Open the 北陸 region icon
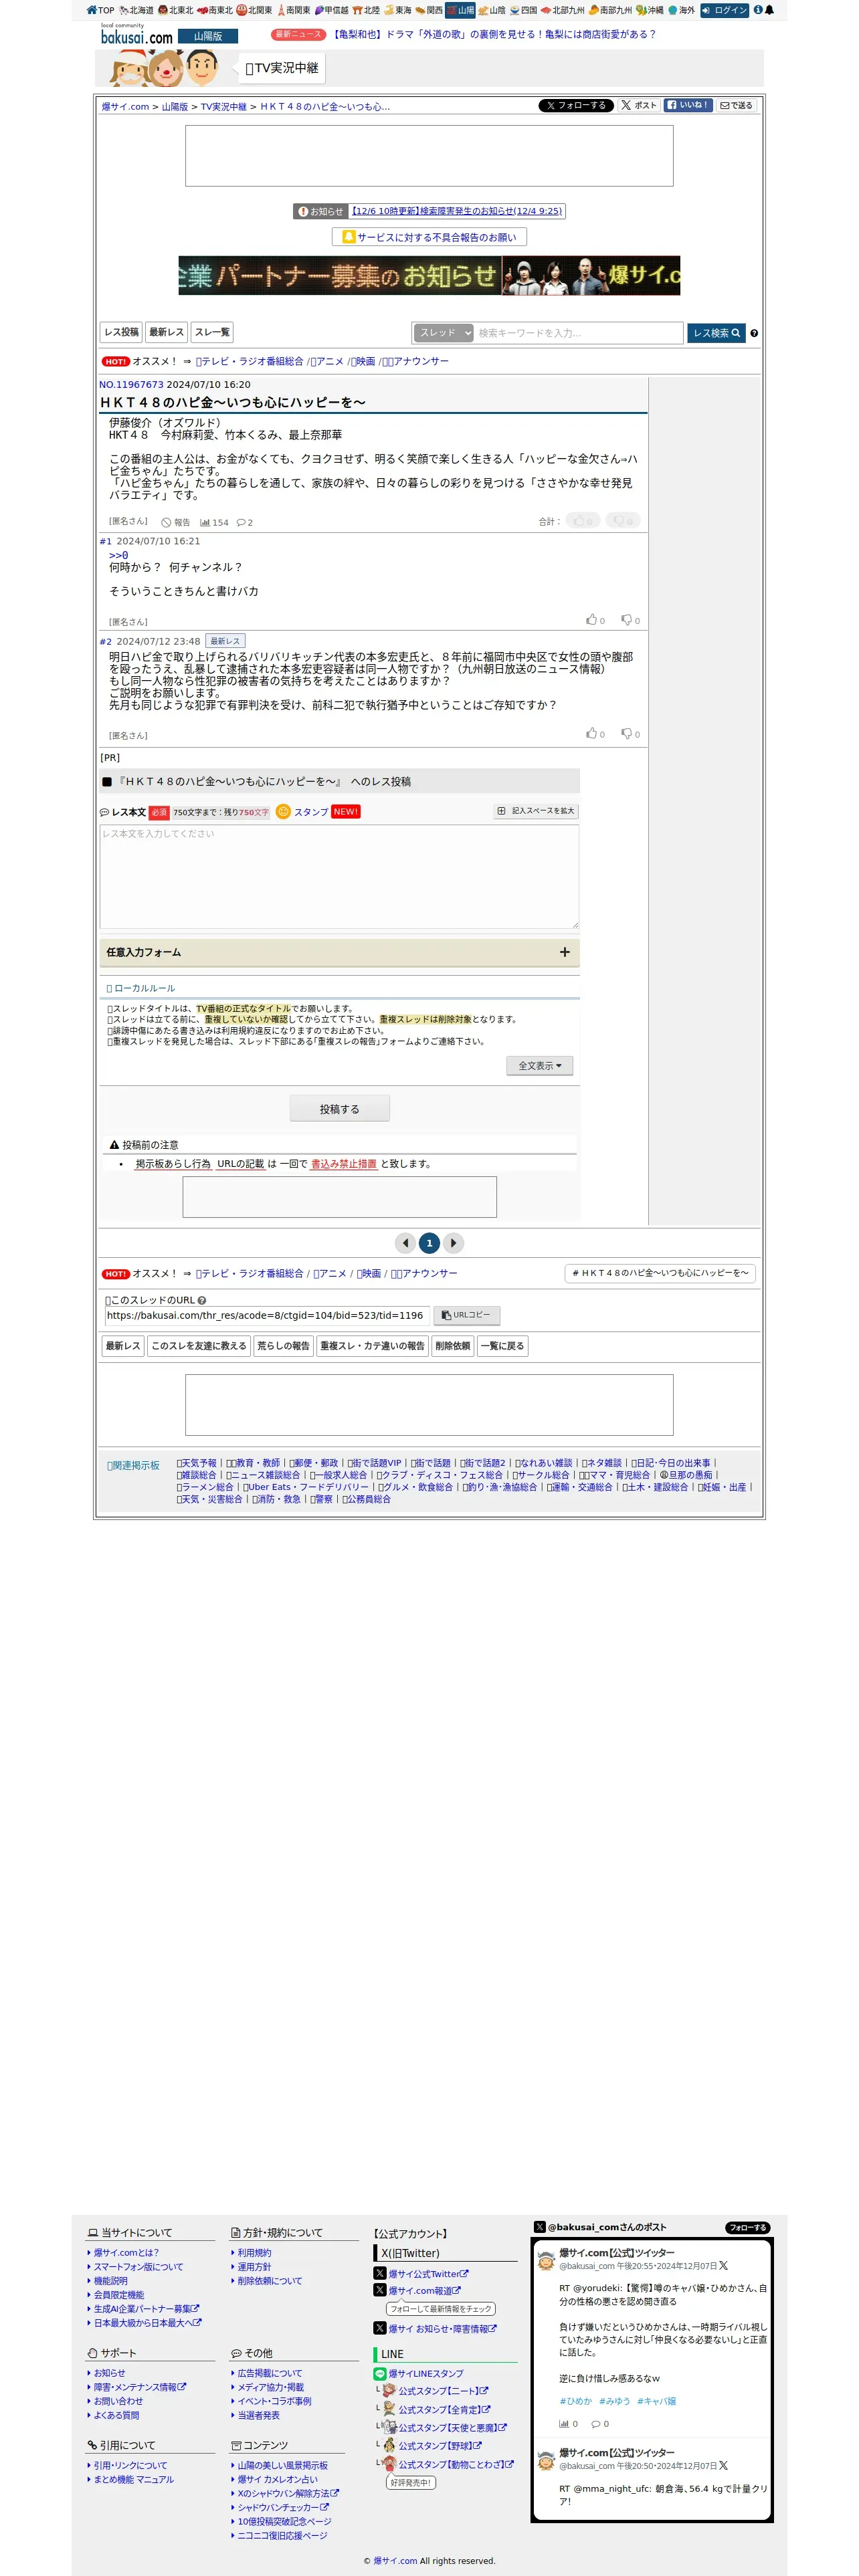859x2576 pixels. tap(365, 10)
